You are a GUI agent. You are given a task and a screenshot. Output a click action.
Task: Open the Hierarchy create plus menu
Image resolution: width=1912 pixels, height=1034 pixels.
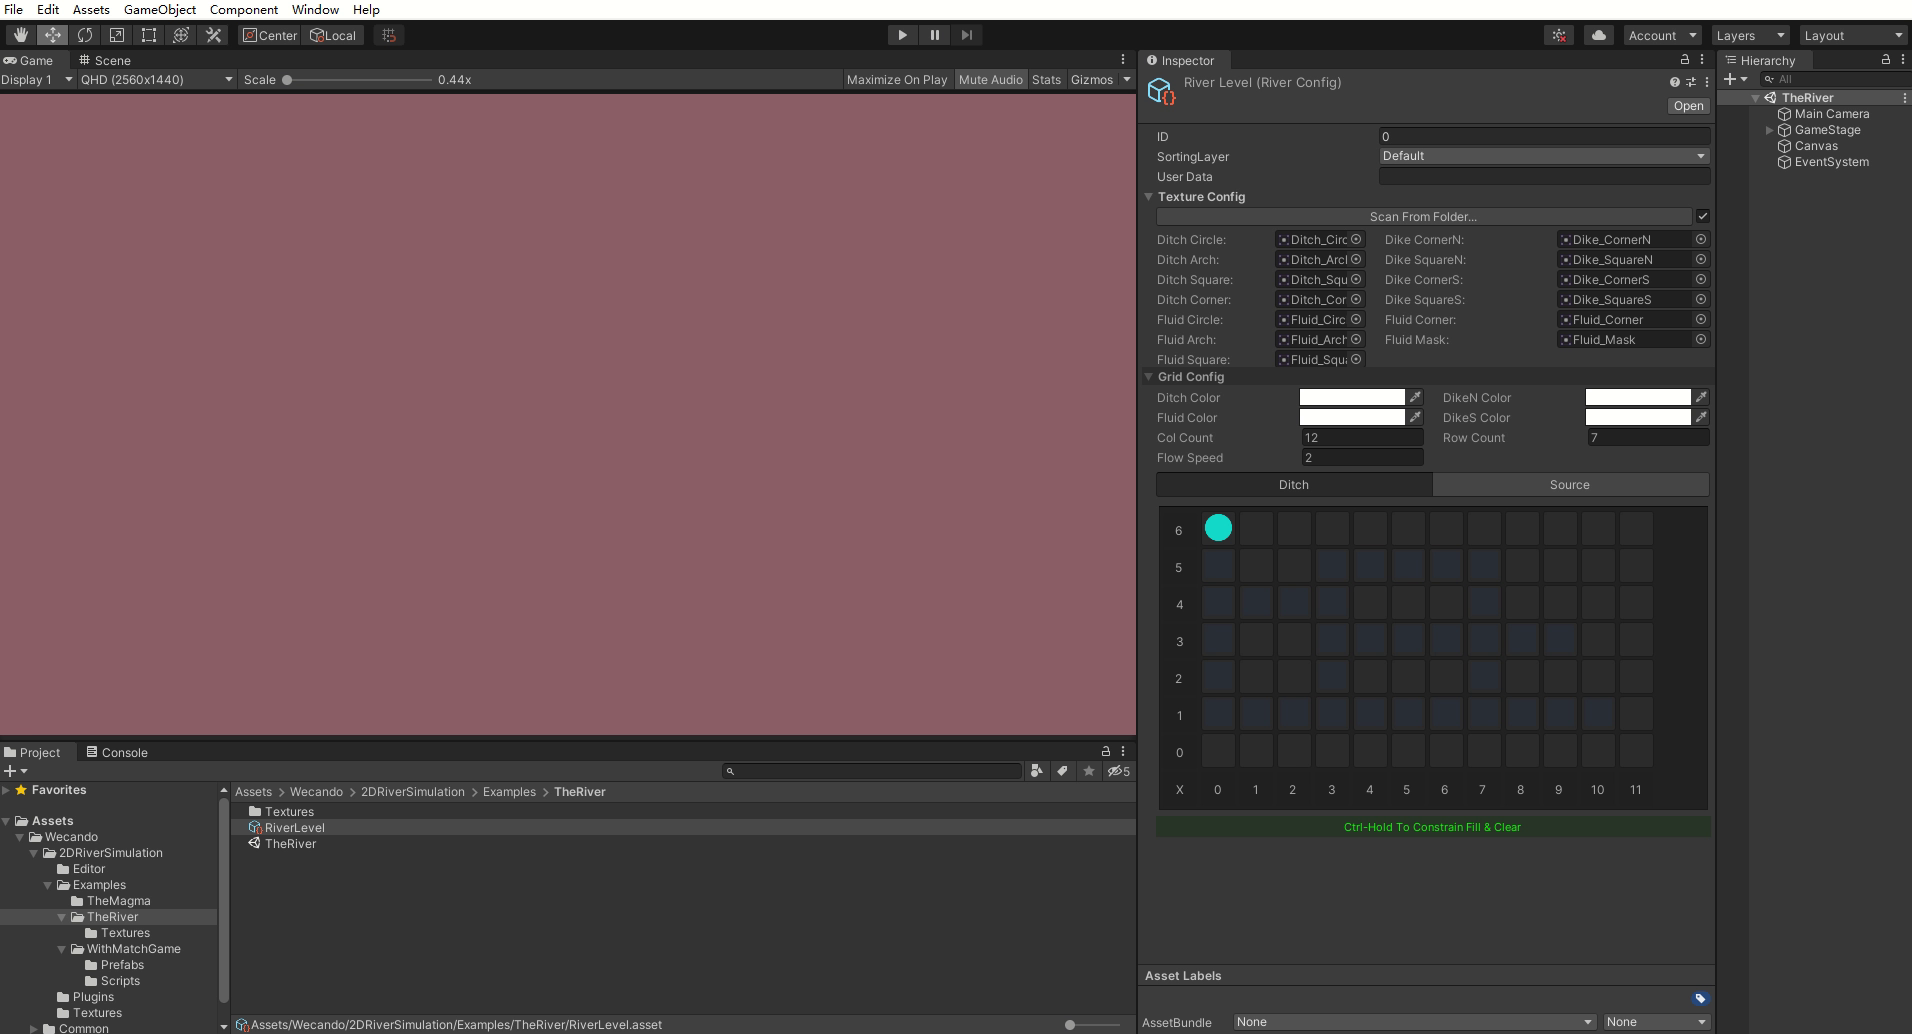pyautogui.click(x=1735, y=79)
